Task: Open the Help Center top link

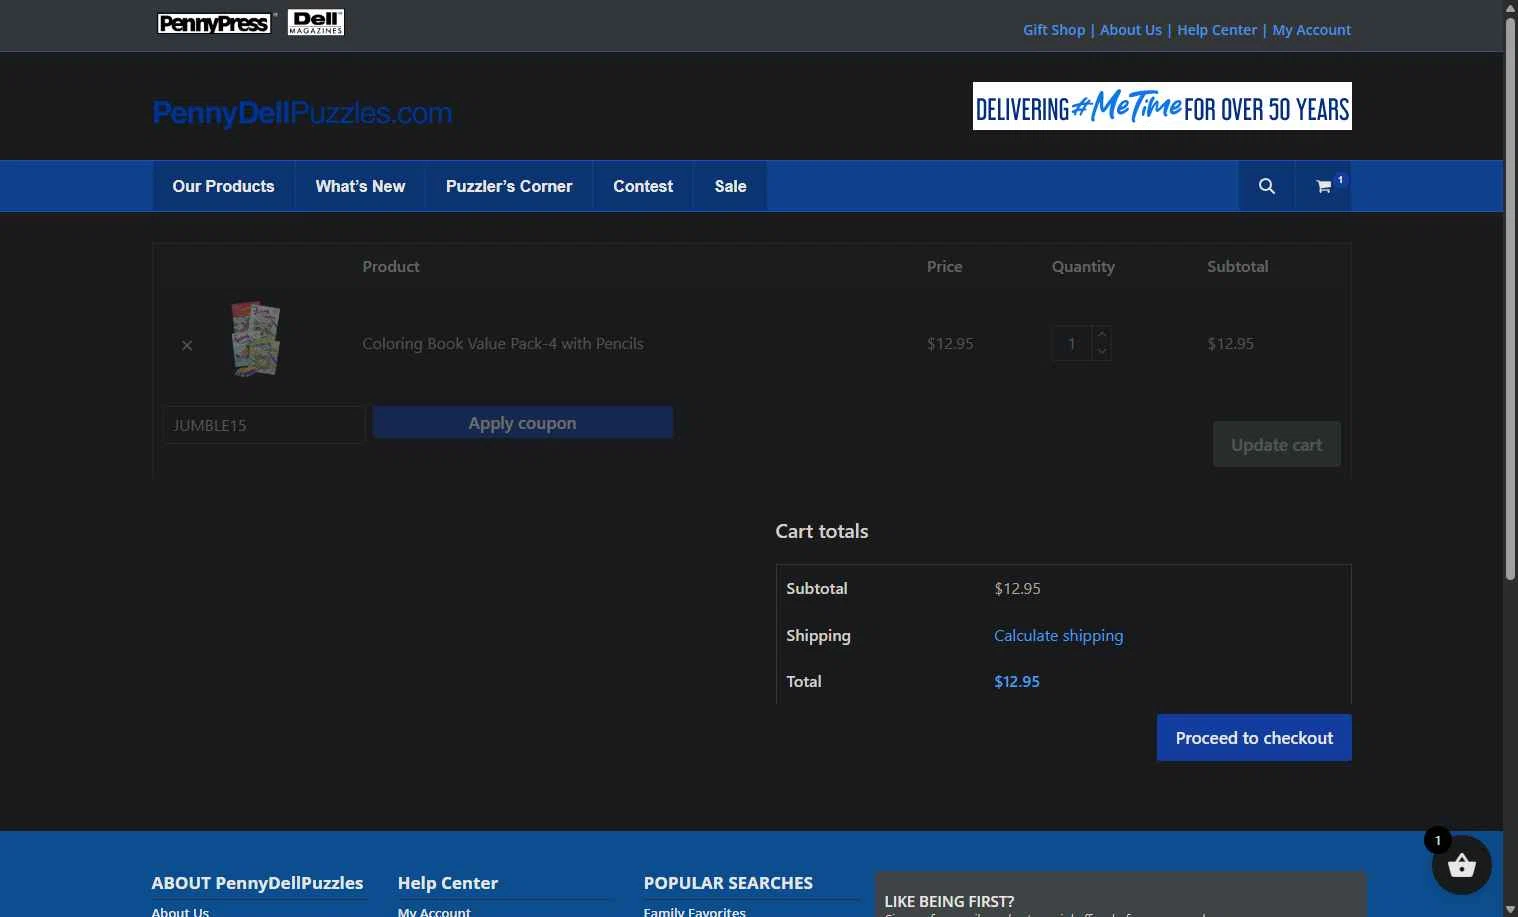Action: click(x=1217, y=30)
